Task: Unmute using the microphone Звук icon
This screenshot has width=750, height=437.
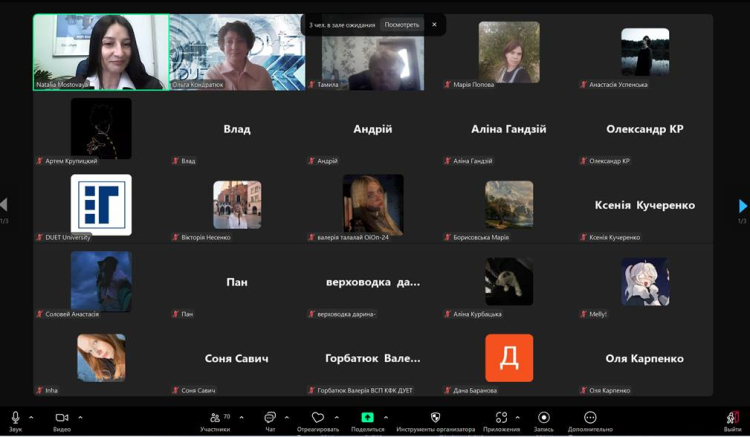Action: click(15, 417)
